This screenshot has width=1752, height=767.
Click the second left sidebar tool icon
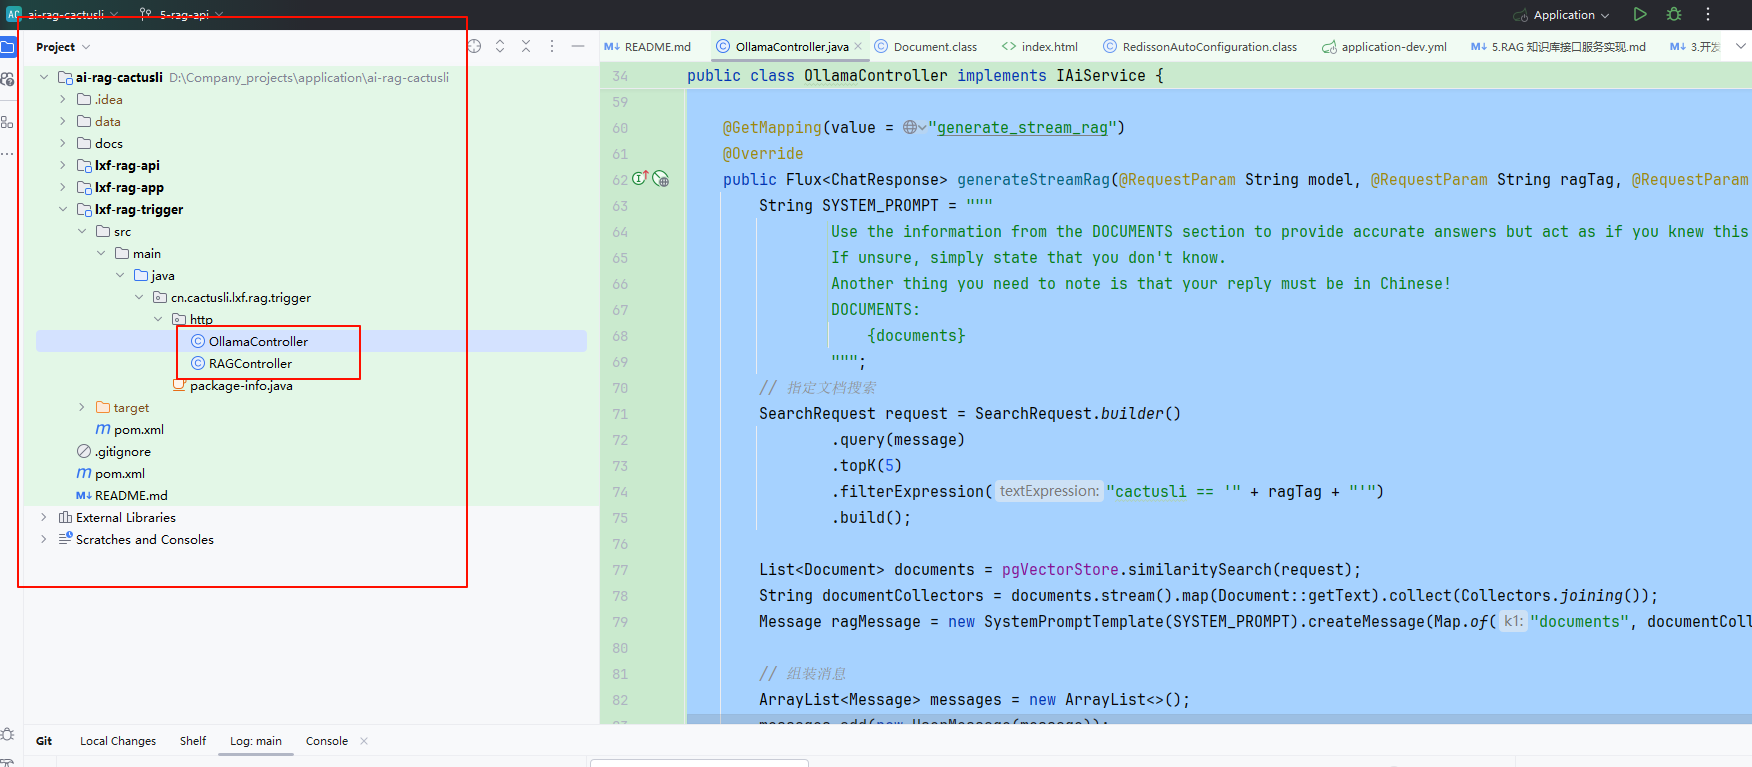[x=8, y=79]
